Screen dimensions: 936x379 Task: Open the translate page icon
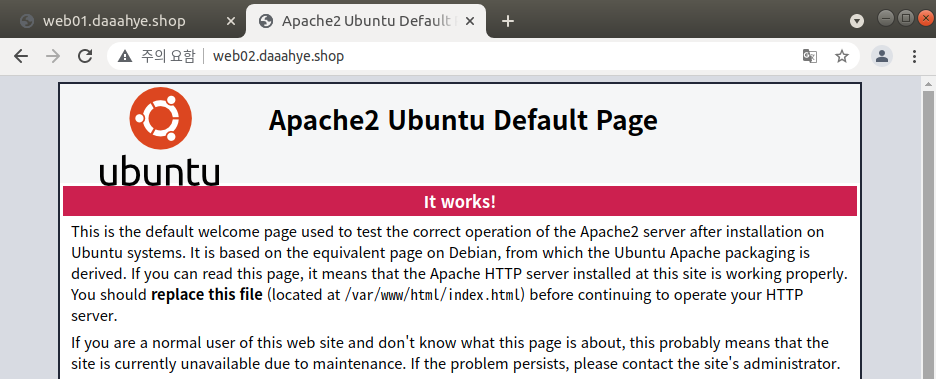[809, 56]
